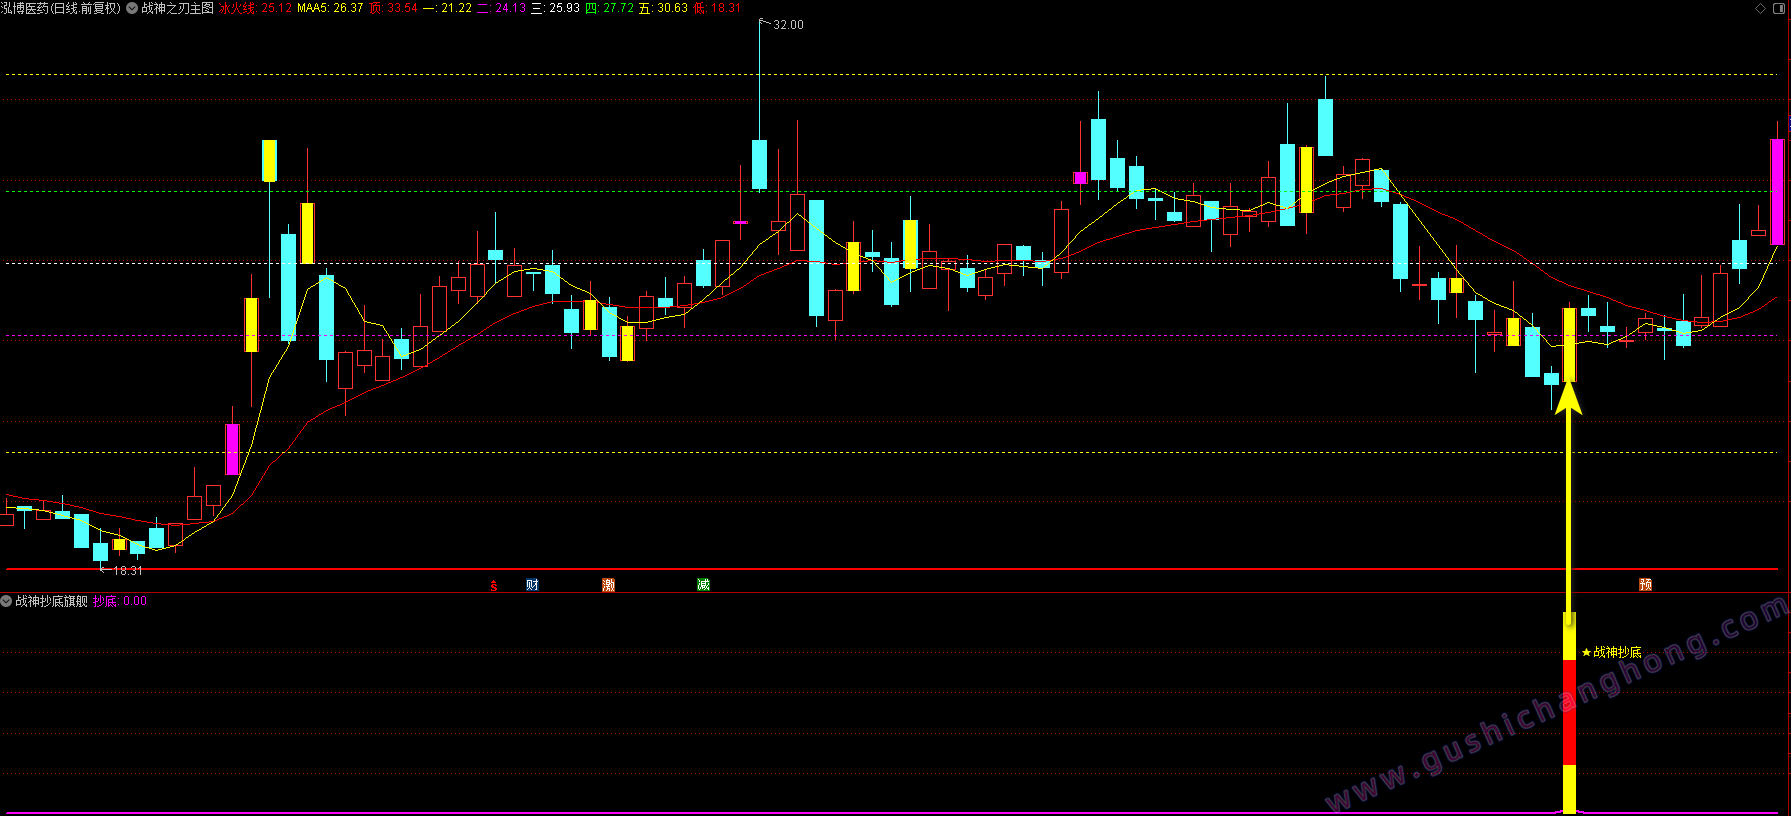Screen dimensions: 1791x816
Task: Select the 一: 21.22 level label
Action: (447, 8)
